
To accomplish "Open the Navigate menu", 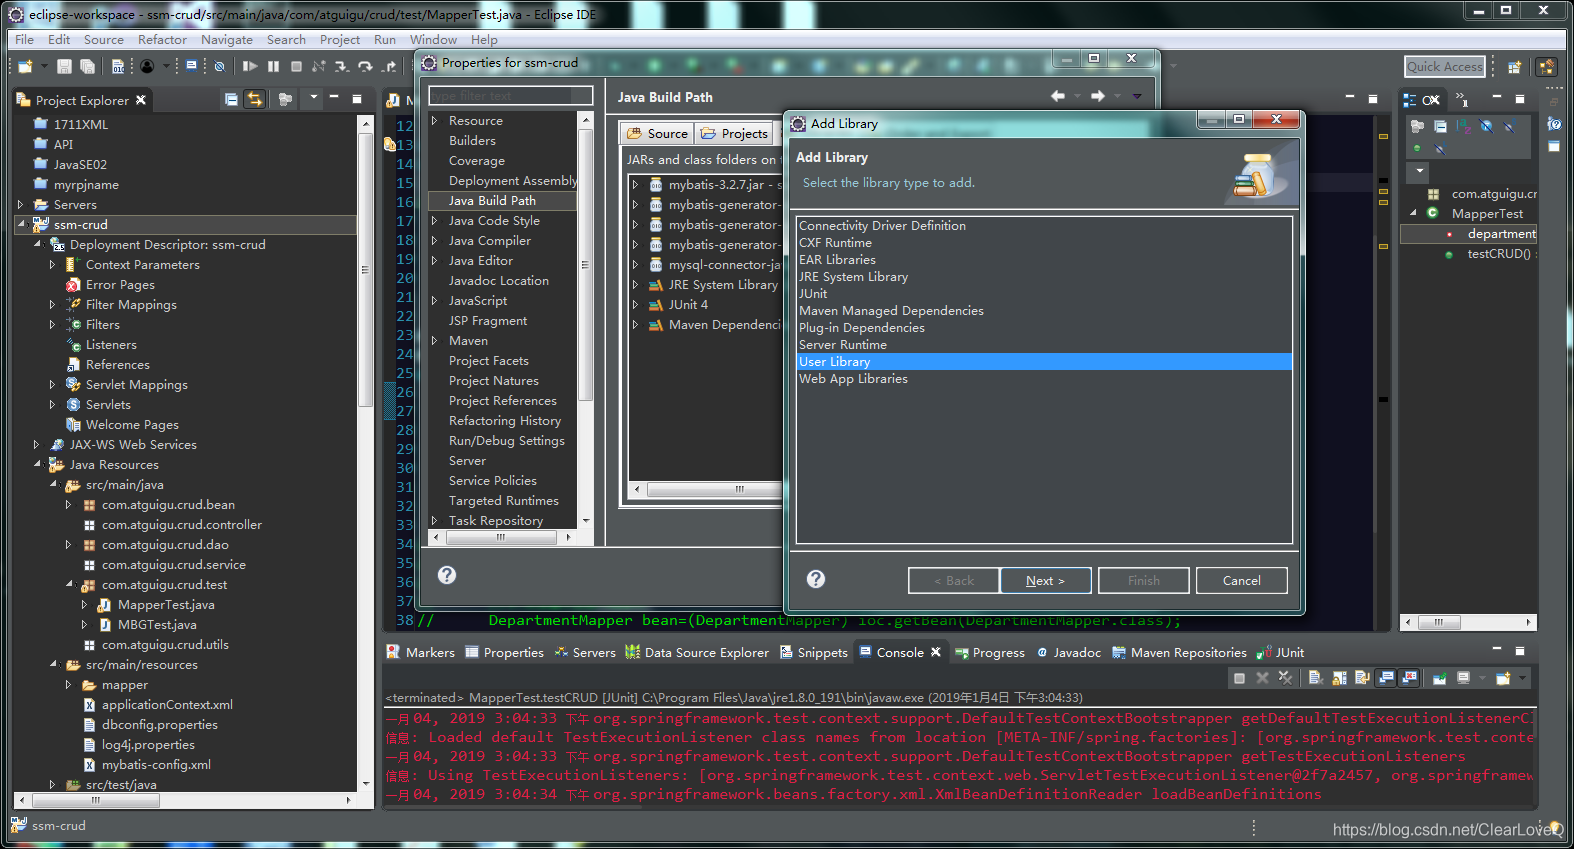I will (x=227, y=39).
